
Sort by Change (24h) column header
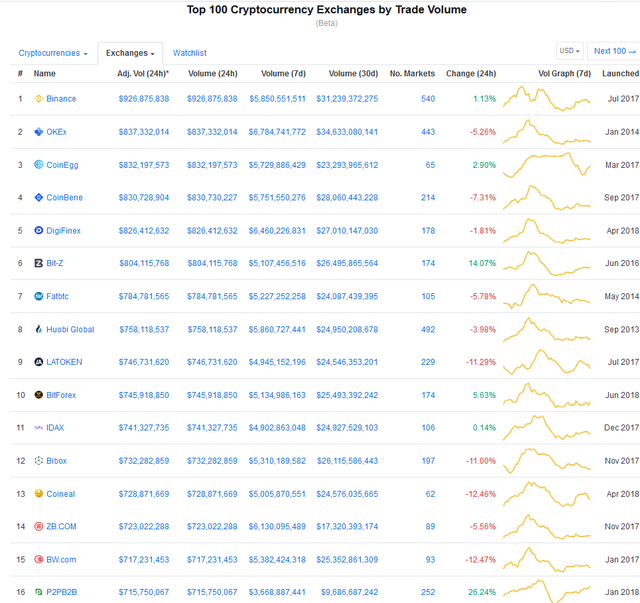(x=471, y=73)
